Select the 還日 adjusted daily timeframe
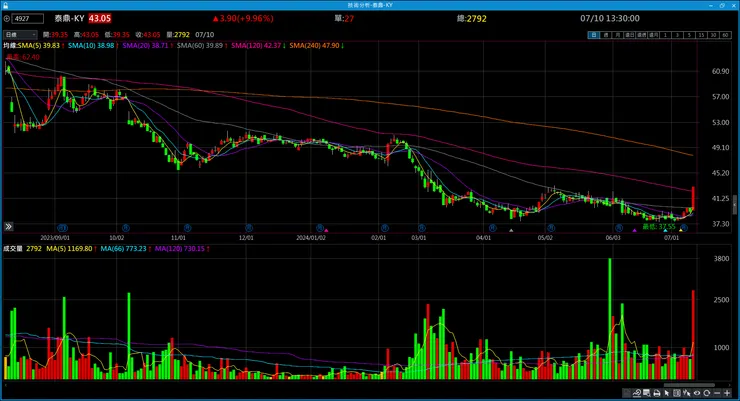 630,35
